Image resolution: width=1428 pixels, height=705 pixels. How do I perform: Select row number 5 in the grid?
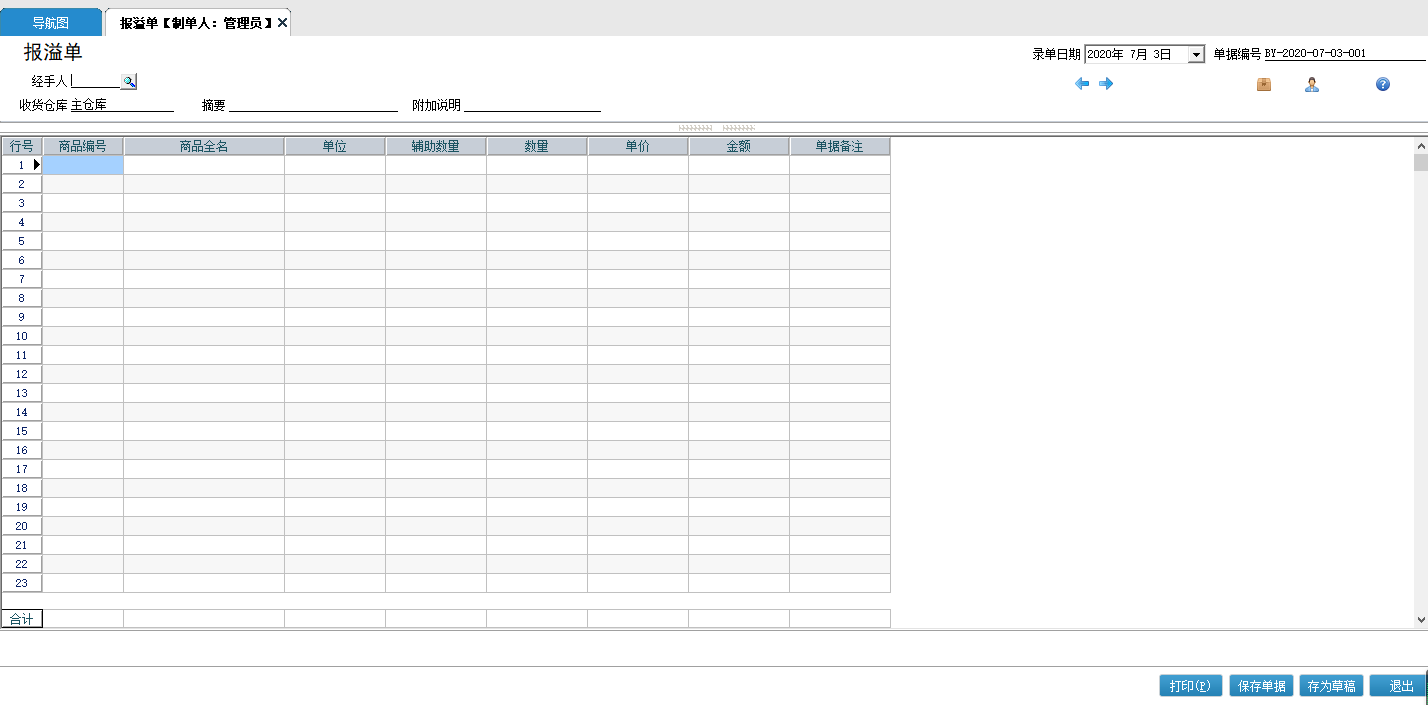tap(22, 241)
